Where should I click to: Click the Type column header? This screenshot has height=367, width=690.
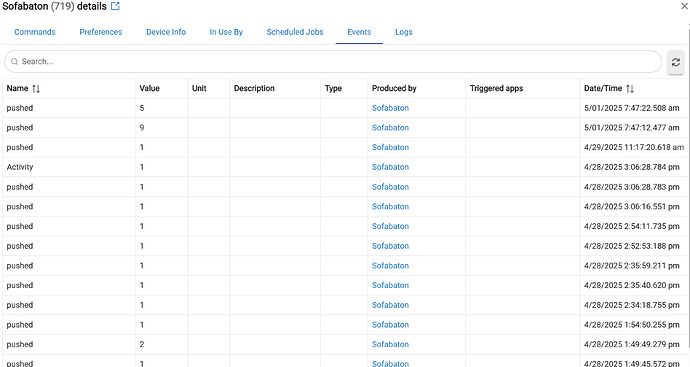(x=333, y=88)
